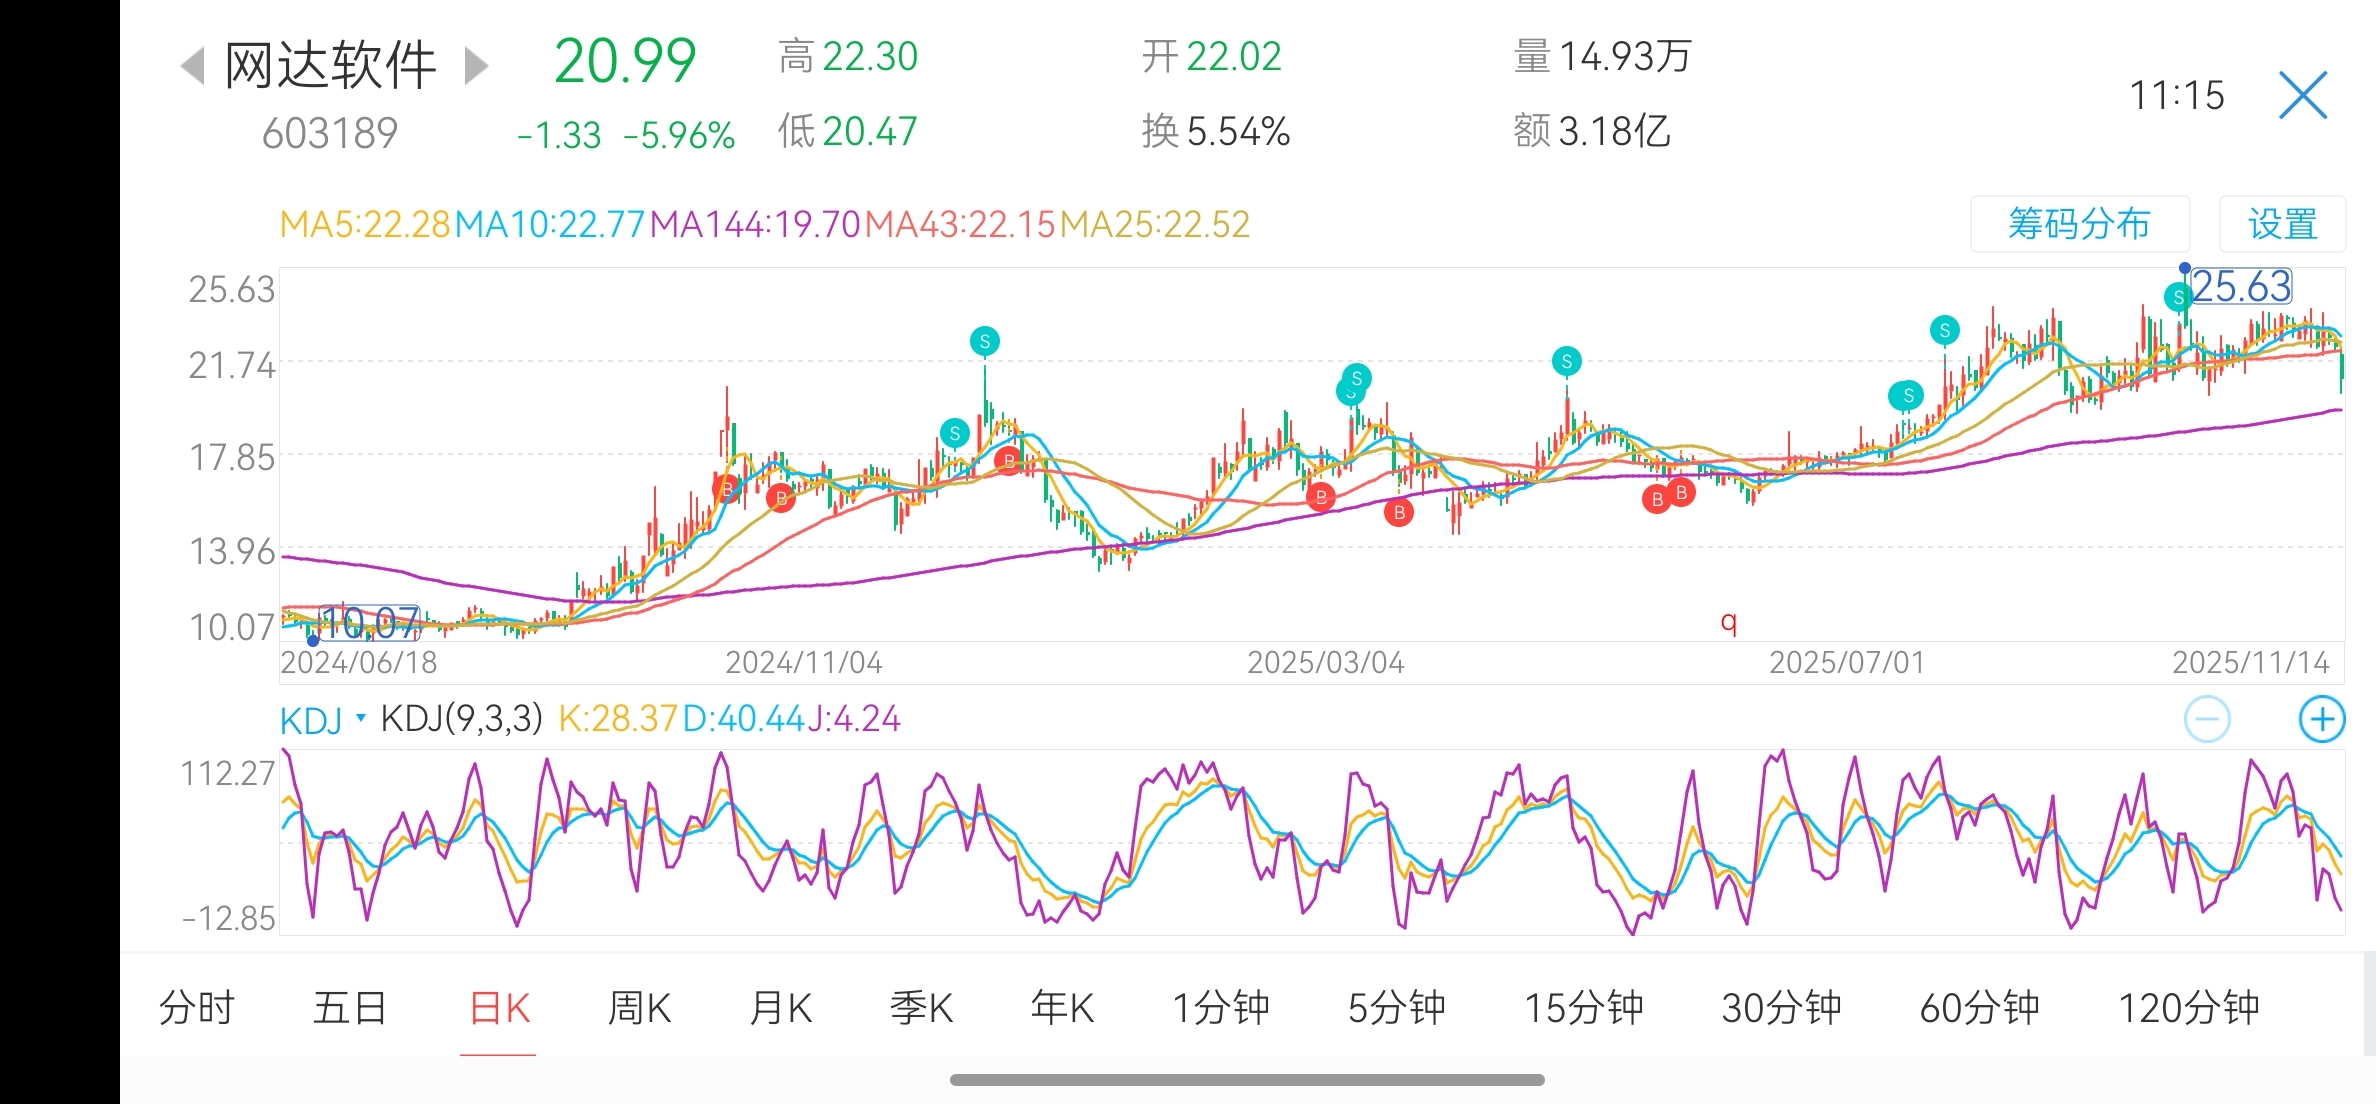Switch to 五日 tab
Viewport: 2376px width, 1104px height.
point(350,1007)
